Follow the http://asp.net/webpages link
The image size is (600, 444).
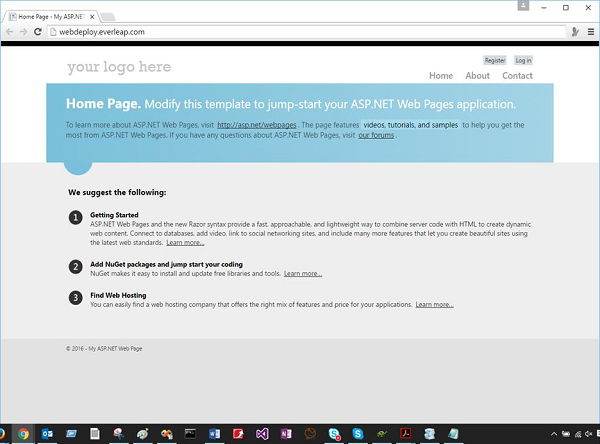[x=257, y=125]
